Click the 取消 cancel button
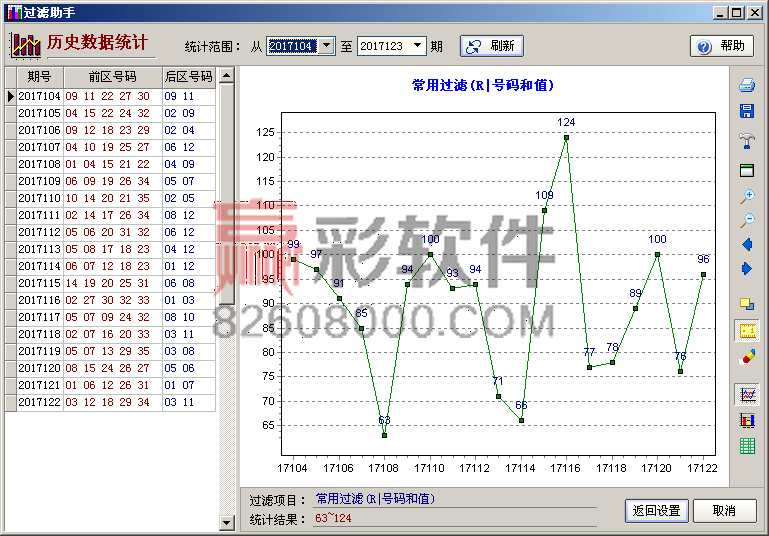The image size is (769, 536). (x=723, y=510)
